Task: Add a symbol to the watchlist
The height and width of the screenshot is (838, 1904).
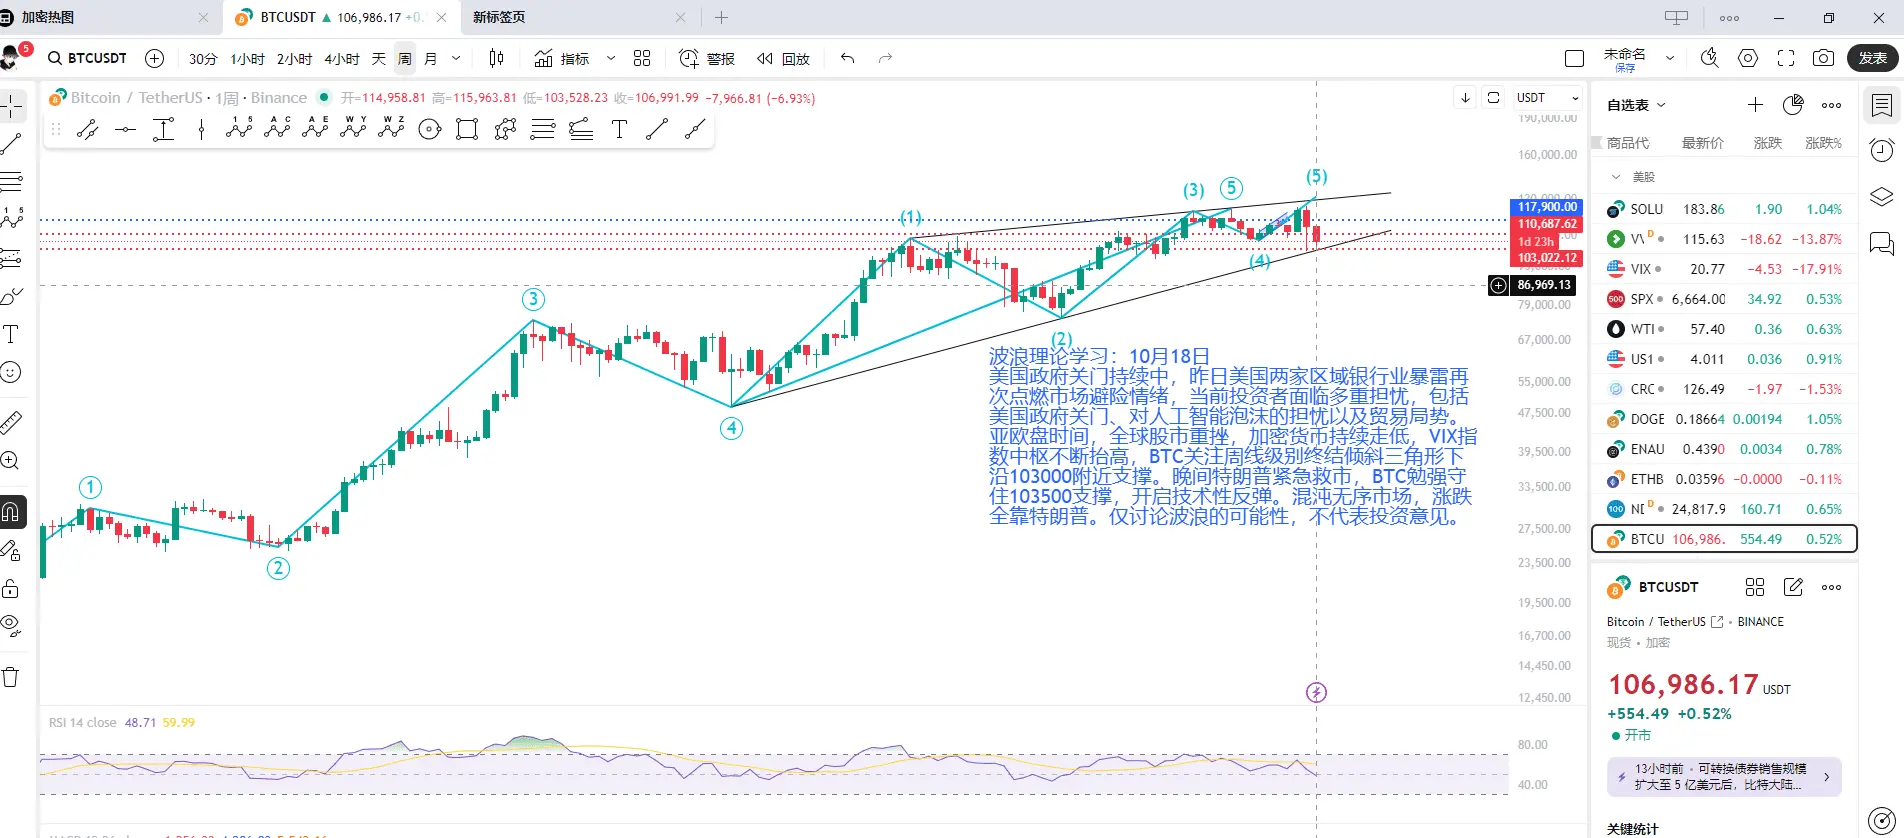Action: point(1756,105)
